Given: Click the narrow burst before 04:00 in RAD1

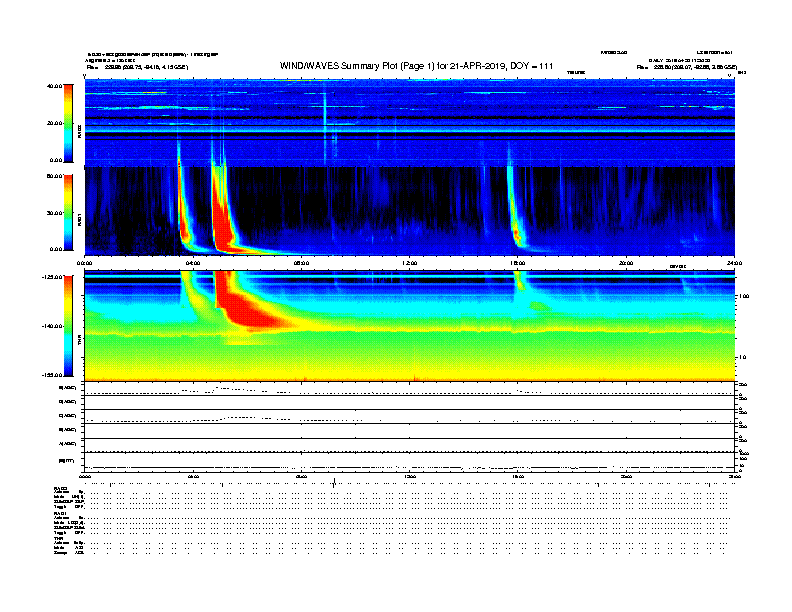Looking at the screenshot, I should 182,212.
